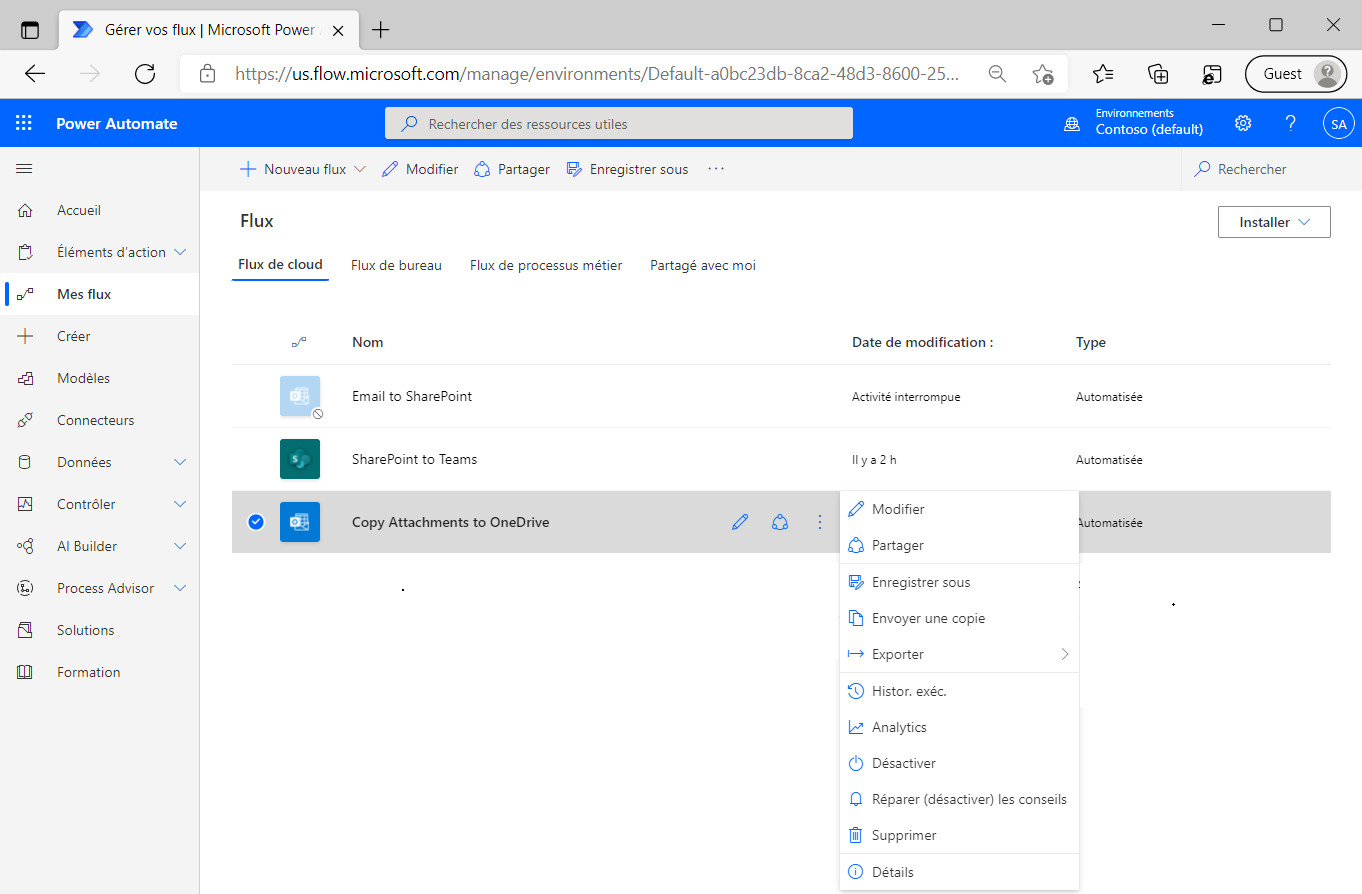Expand the AI Builder section chevron
1362x894 pixels.
(181, 546)
